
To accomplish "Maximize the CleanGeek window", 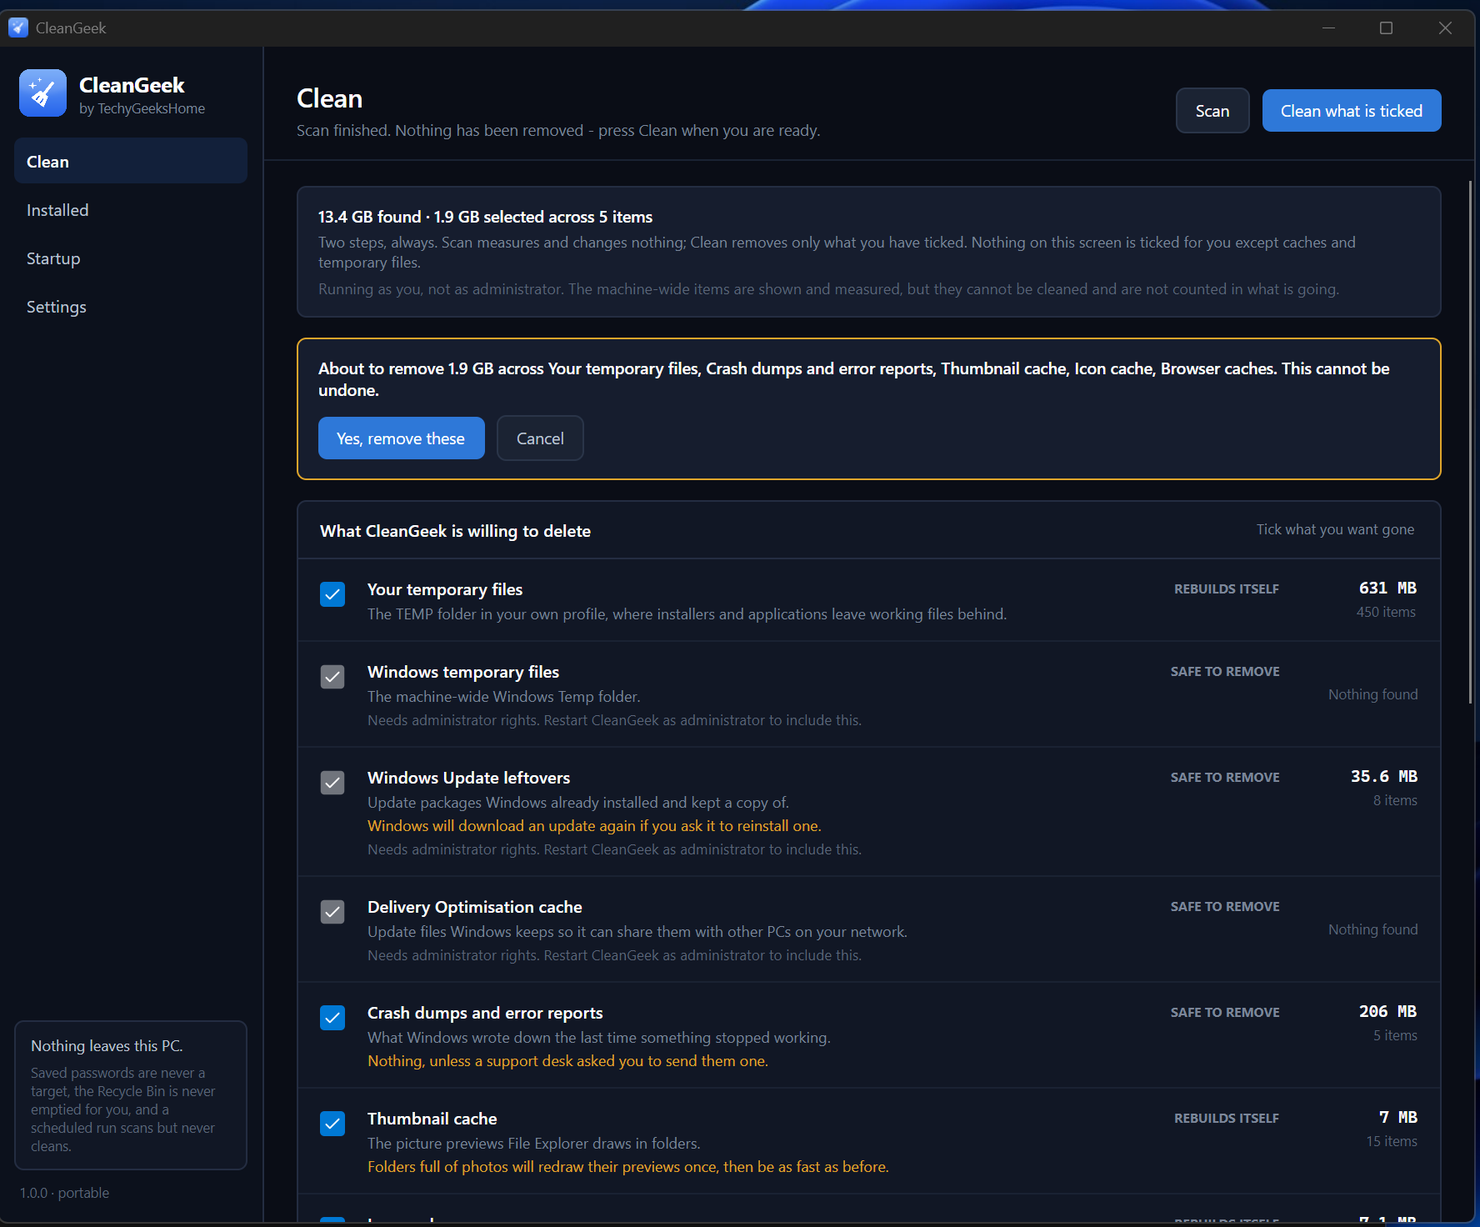I will [1386, 28].
